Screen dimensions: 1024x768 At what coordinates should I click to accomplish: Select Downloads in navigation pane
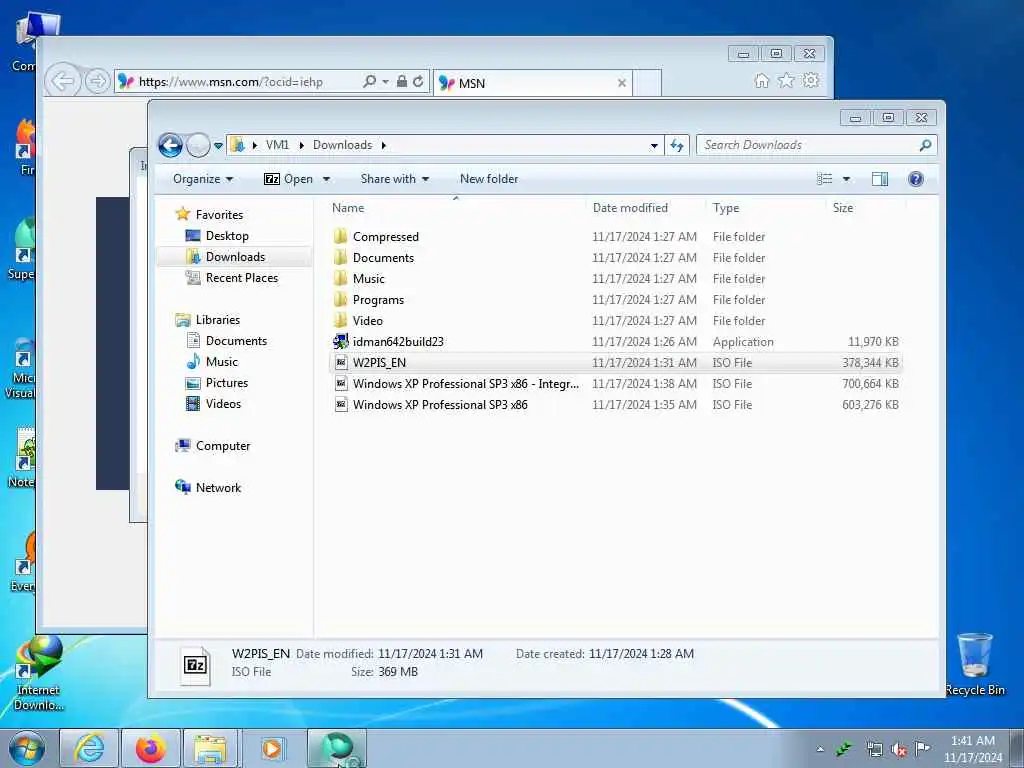235,257
